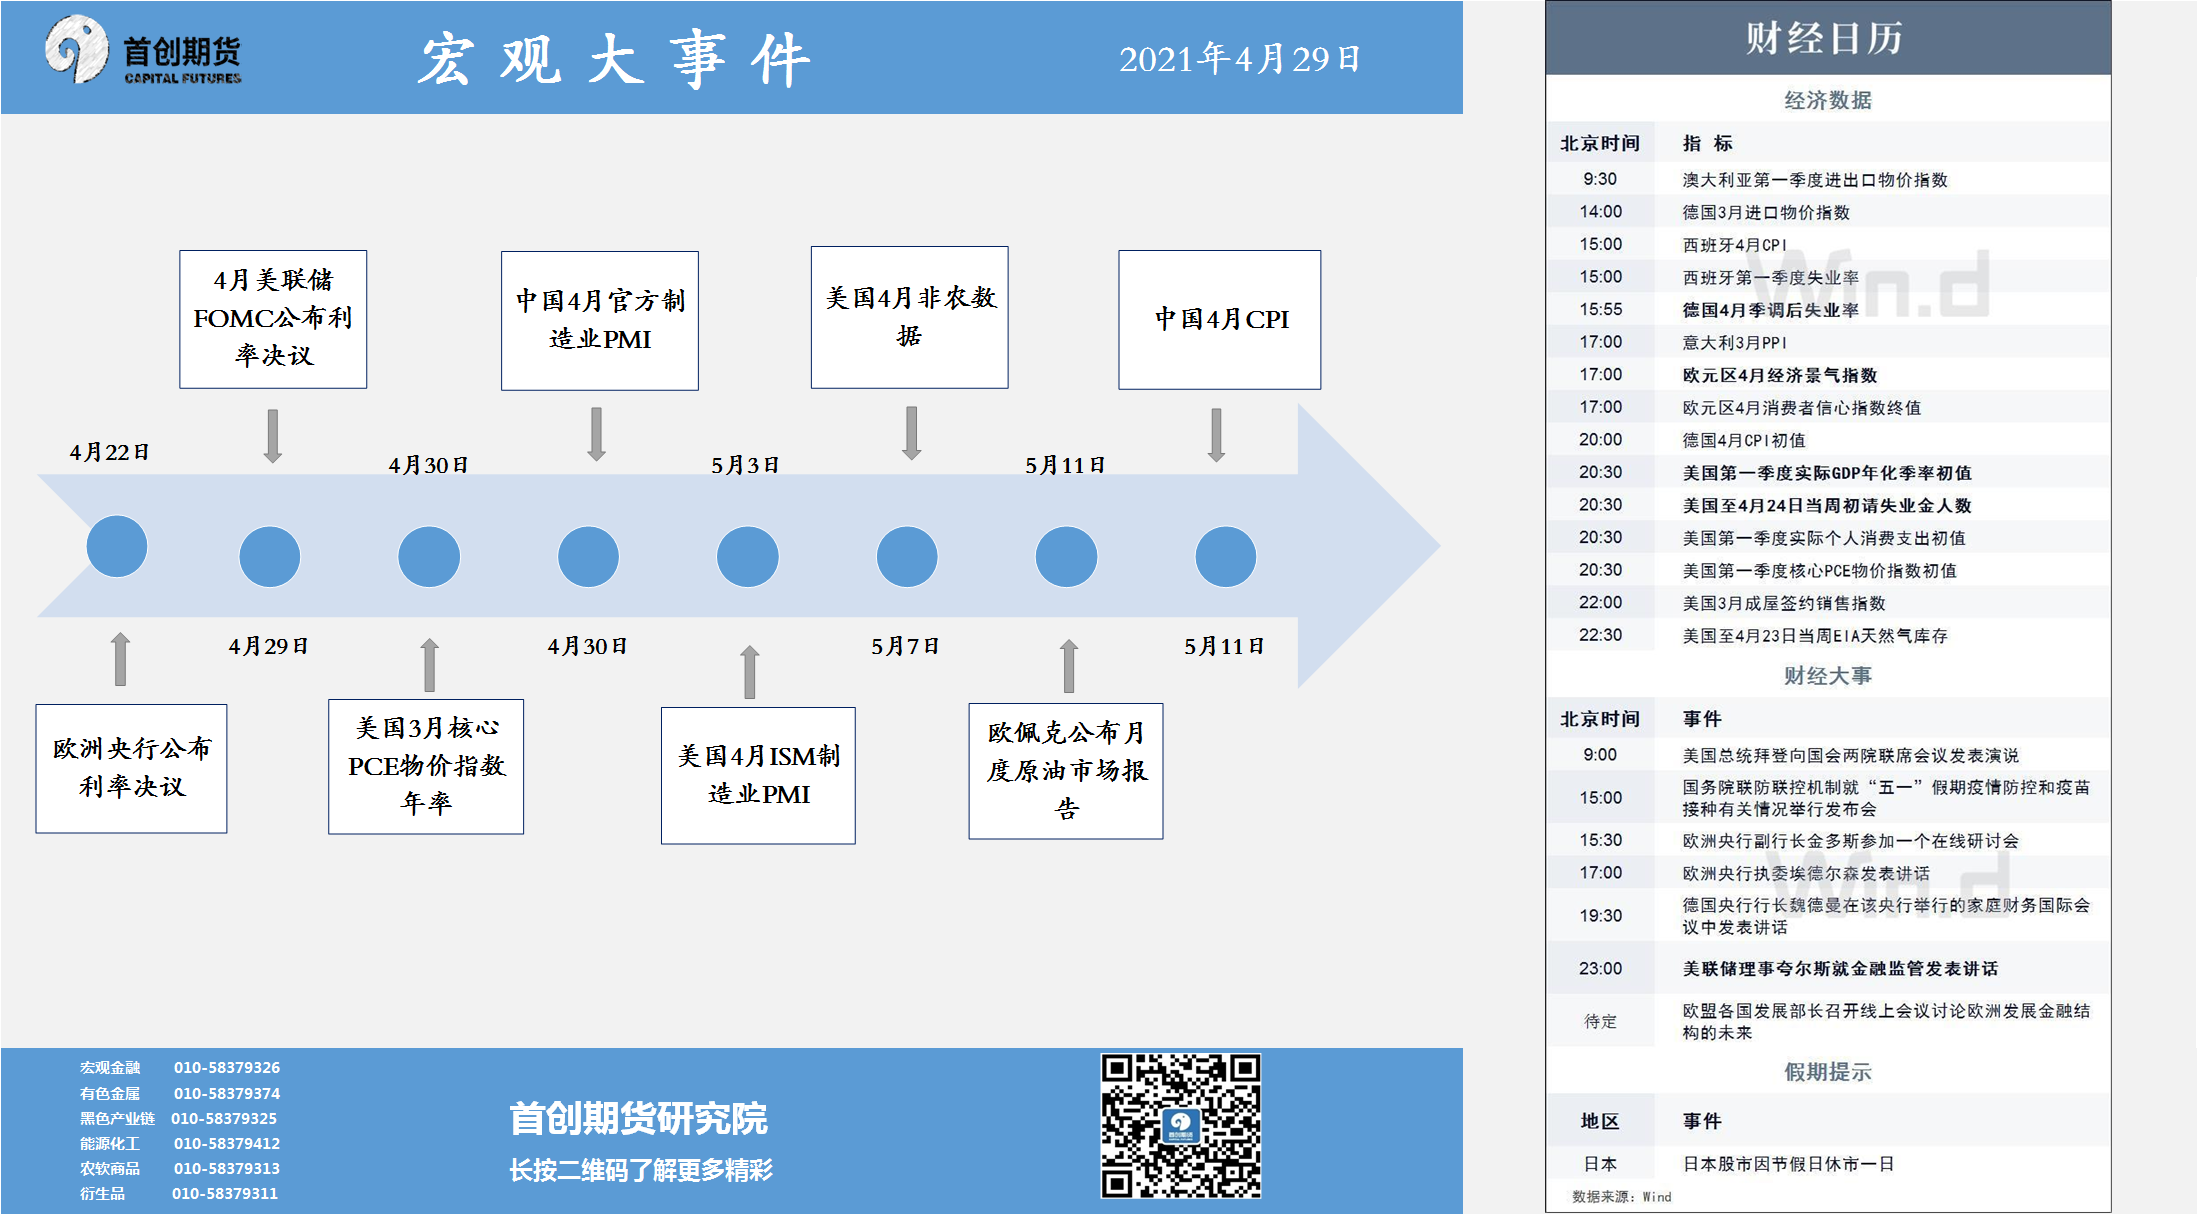Click the arrow below FOMC rate decision box

tap(272, 436)
